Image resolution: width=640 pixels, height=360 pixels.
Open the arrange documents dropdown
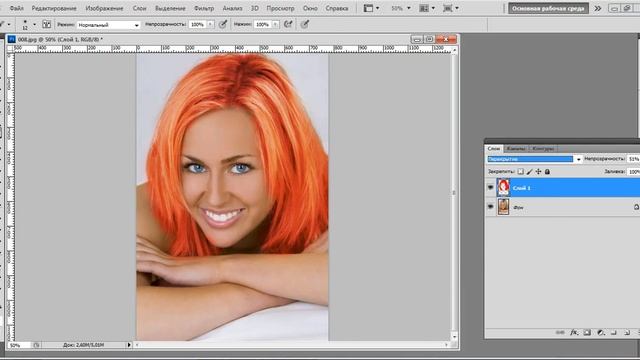click(x=427, y=8)
